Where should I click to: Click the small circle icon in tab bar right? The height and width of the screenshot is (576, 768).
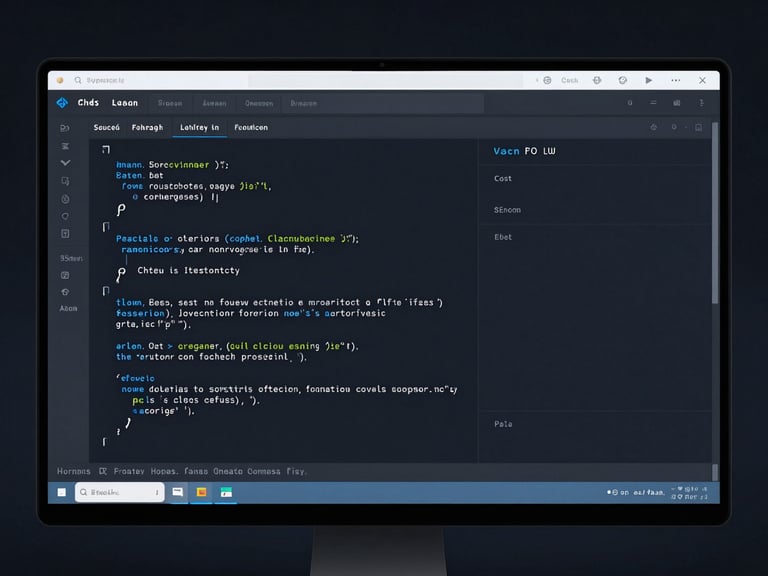coord(674,127)
